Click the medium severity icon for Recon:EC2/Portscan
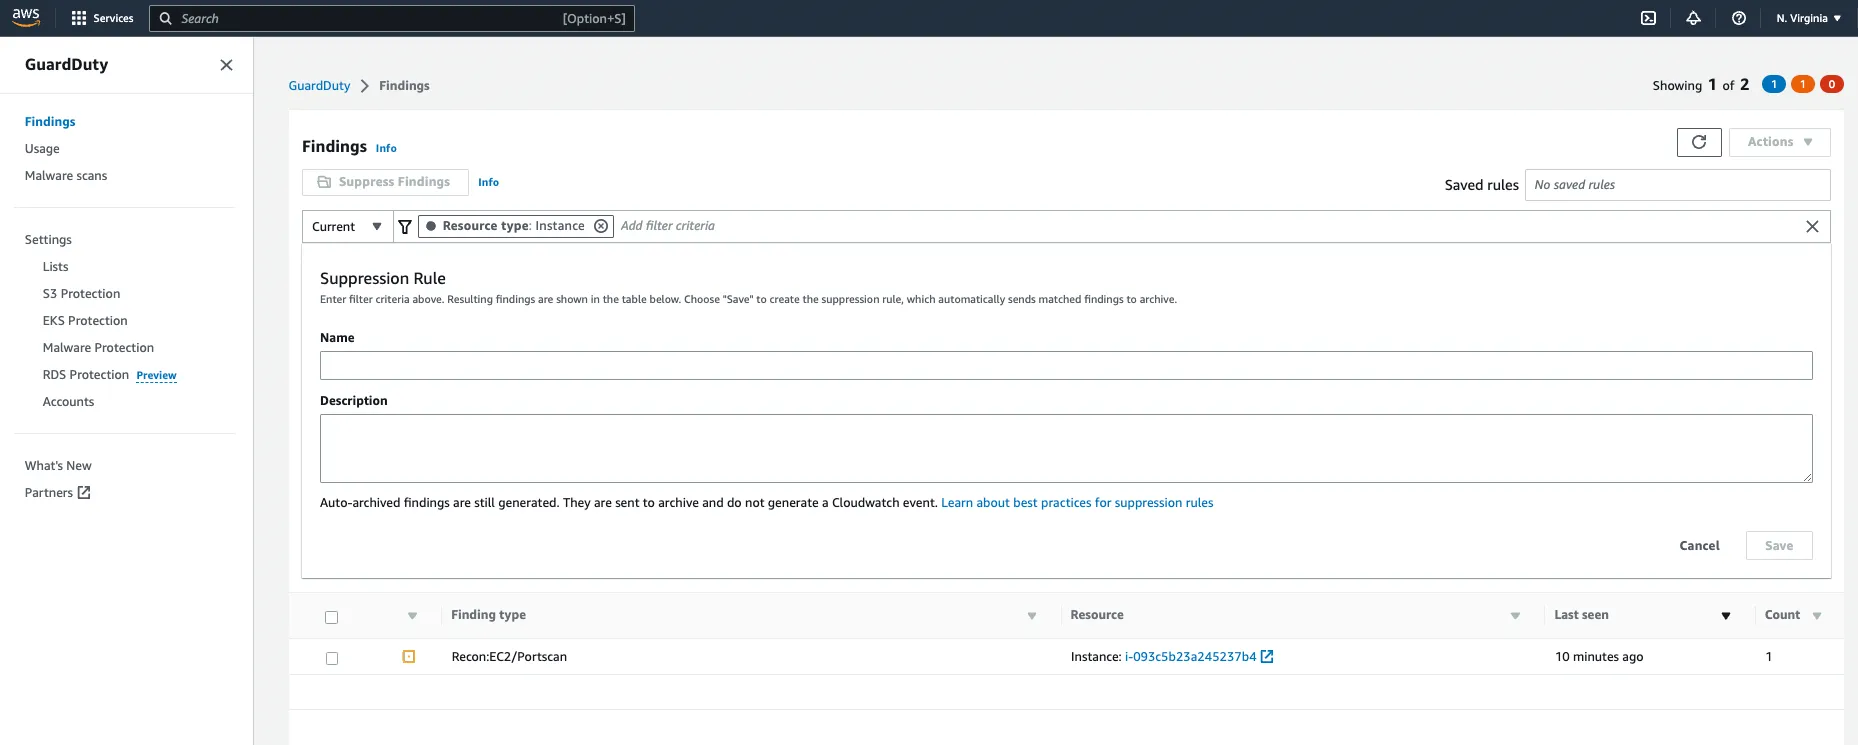 click(x=409, y=657)
